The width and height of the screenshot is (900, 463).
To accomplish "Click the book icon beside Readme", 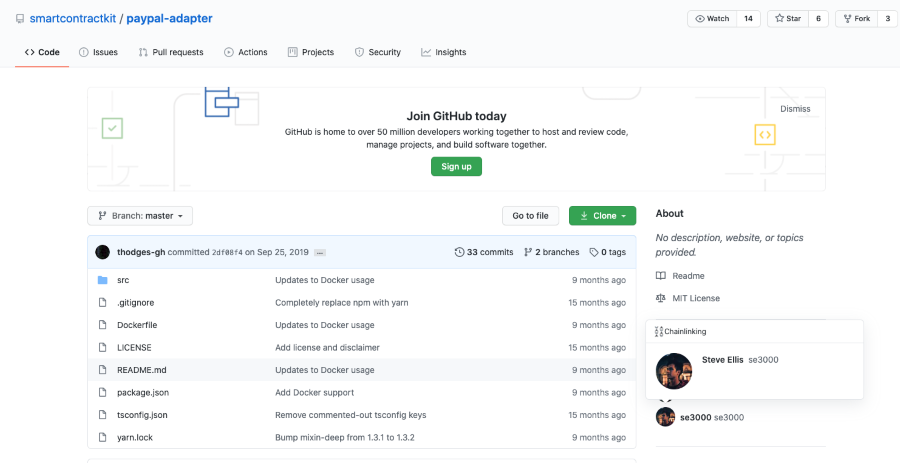I will point(661,276).
